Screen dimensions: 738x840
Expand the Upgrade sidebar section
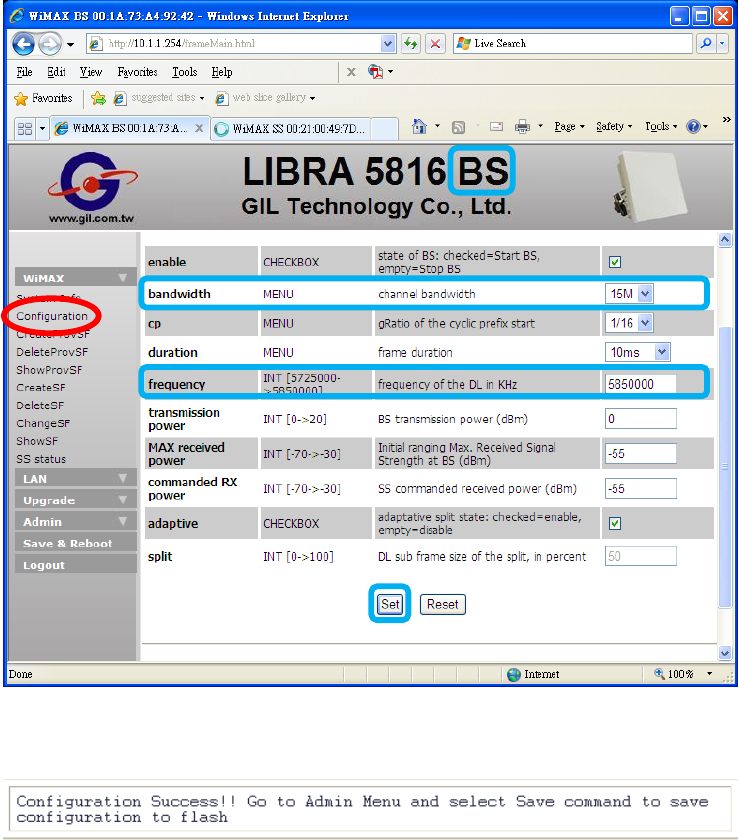(76, 500)
